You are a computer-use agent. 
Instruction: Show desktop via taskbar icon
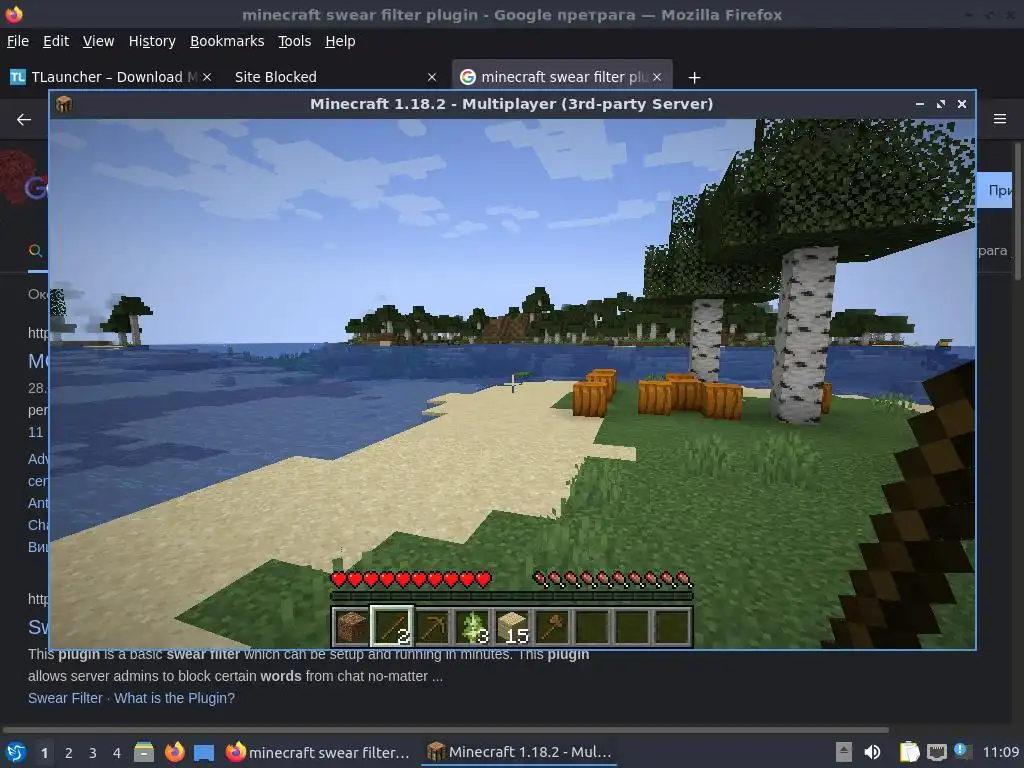[x=204, y=752]
